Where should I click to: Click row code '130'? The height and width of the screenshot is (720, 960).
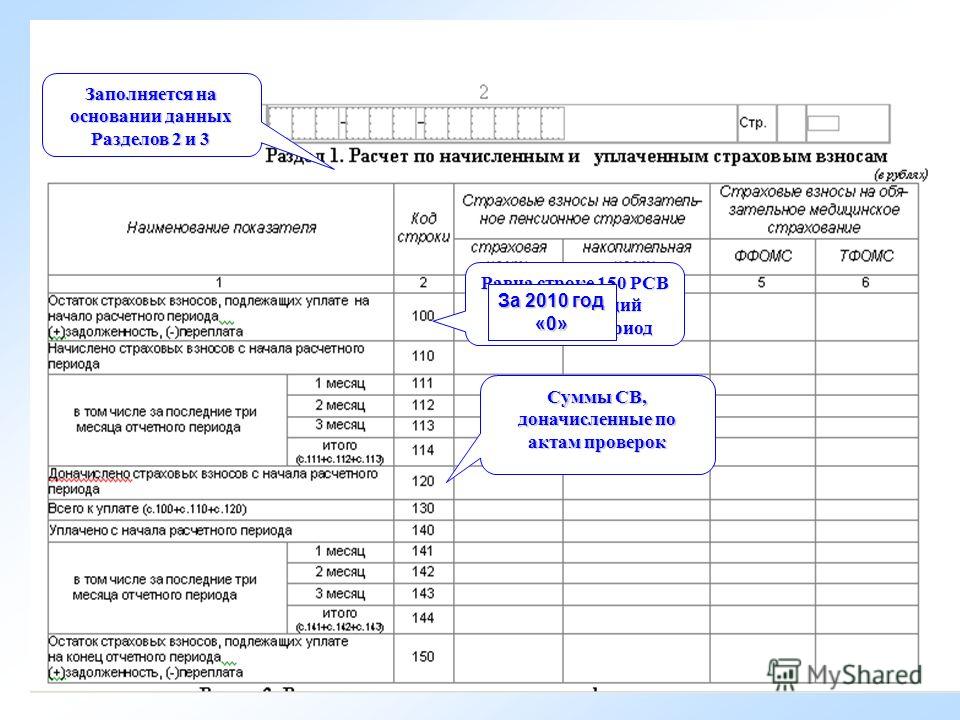pyautogui.click(x=423, y=508)
